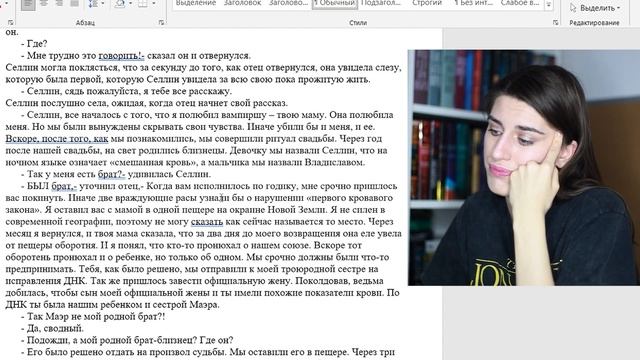Apply Обычный style

coord(335,4)
